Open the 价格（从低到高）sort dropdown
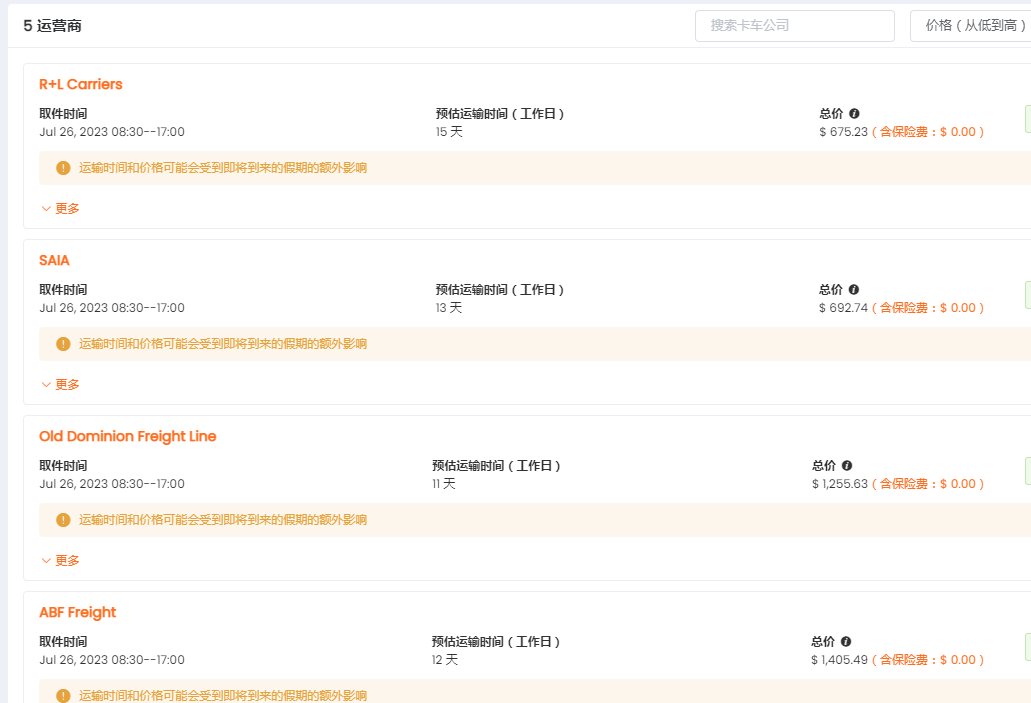This screenshot has width=1031, height=703. (970, 26)
